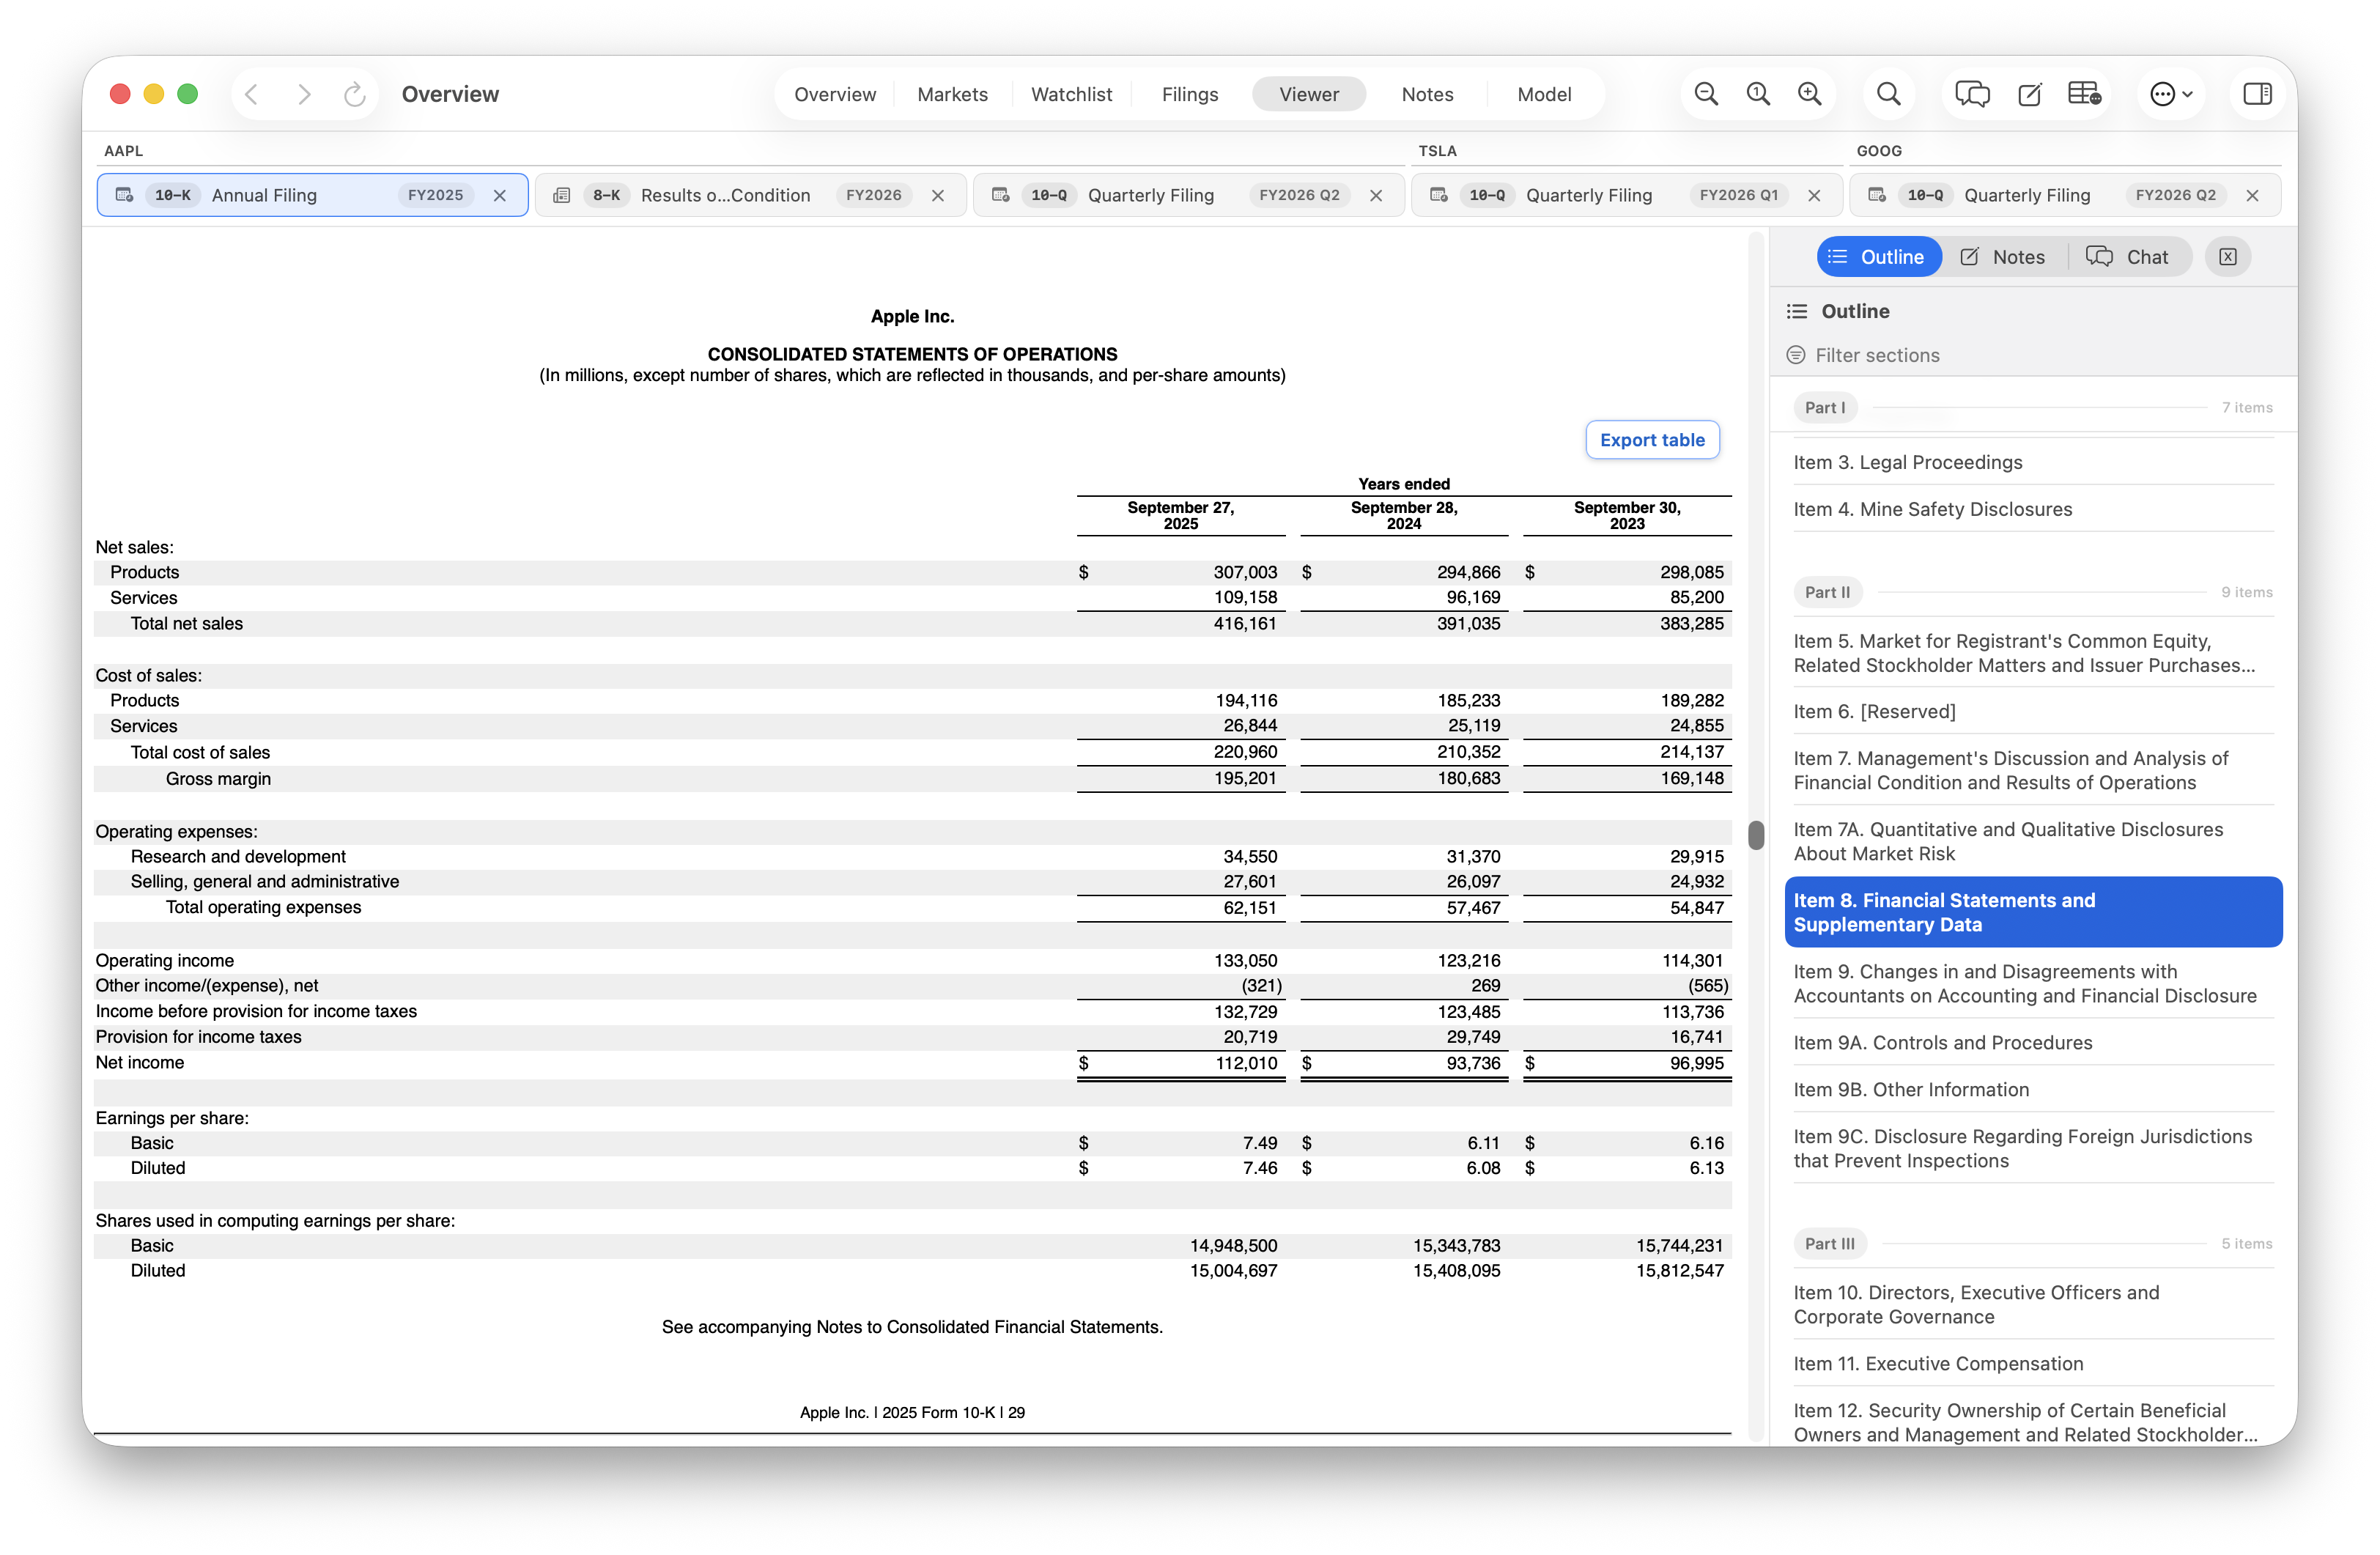Click the Export table button
This screenshot has width=2380, height=1555.
[x=1652, y=440]
